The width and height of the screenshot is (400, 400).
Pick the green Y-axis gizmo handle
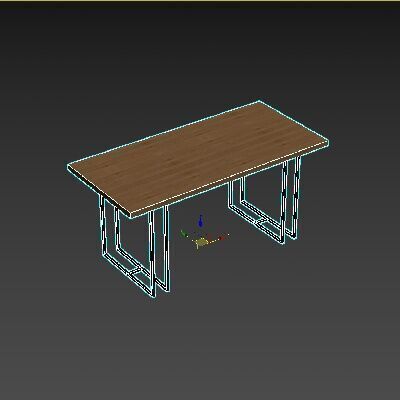pos(183,233)
